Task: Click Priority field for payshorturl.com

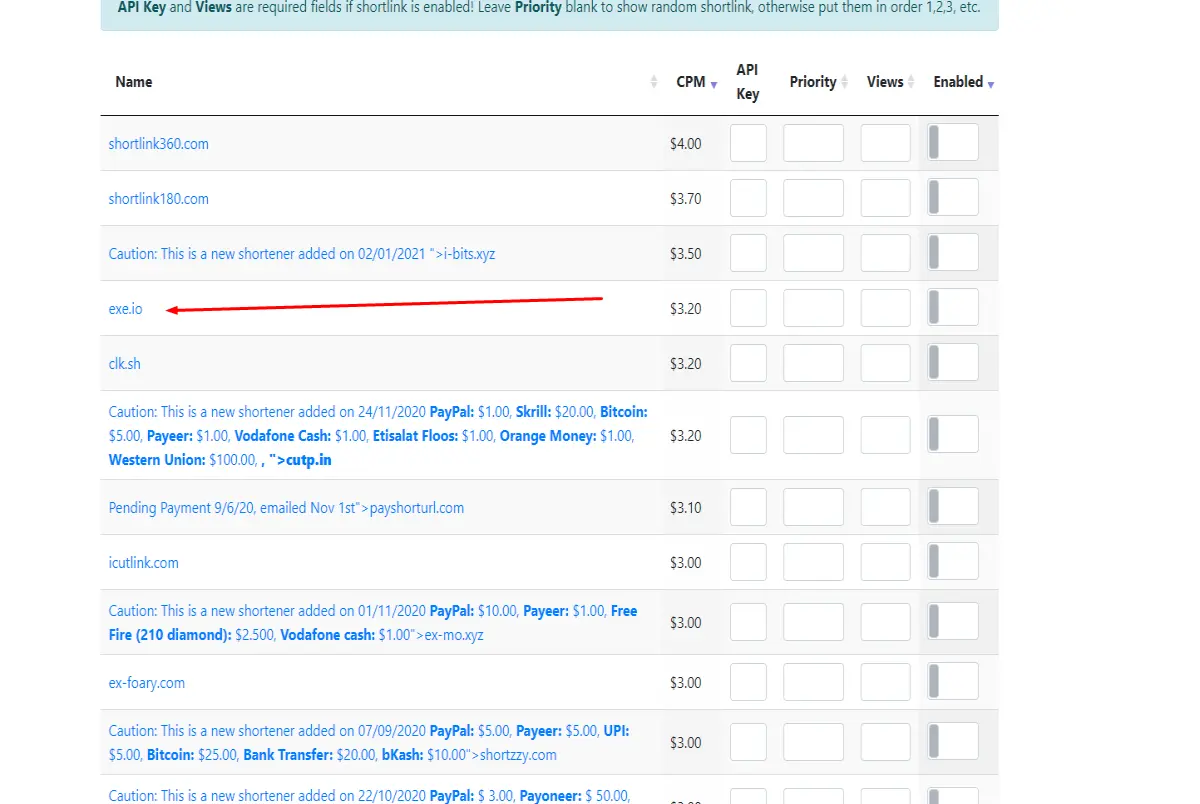Action: [x=813, y=507]
